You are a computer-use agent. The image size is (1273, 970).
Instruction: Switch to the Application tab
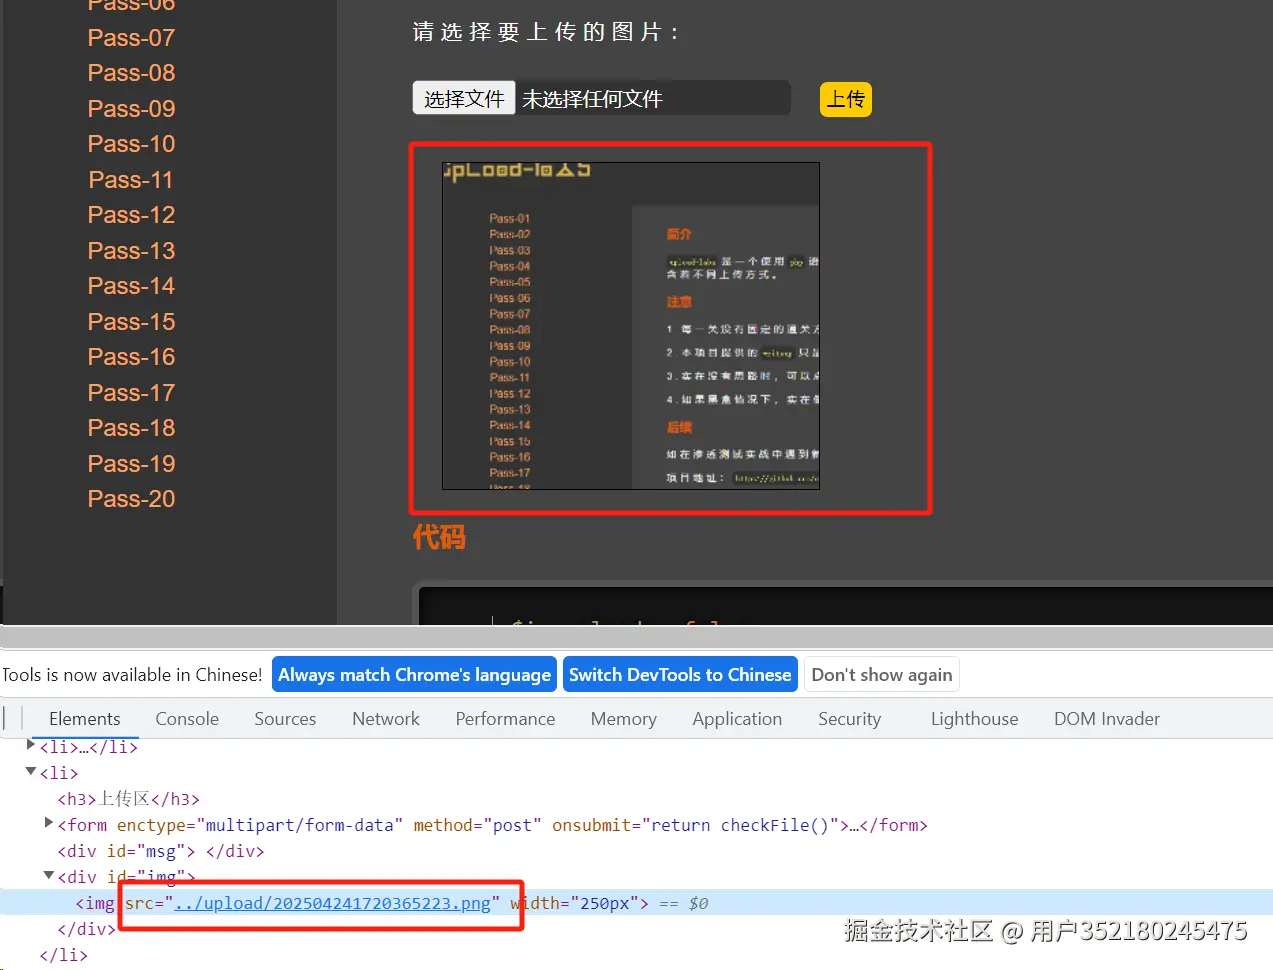pyautogui.click(x=737, y=719)
